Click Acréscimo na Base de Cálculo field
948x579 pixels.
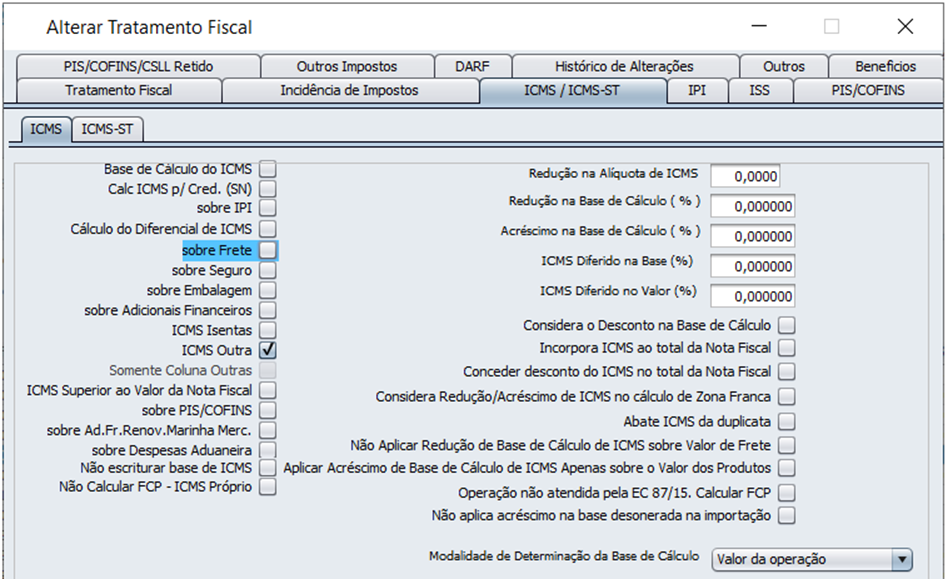click(753, 236)
